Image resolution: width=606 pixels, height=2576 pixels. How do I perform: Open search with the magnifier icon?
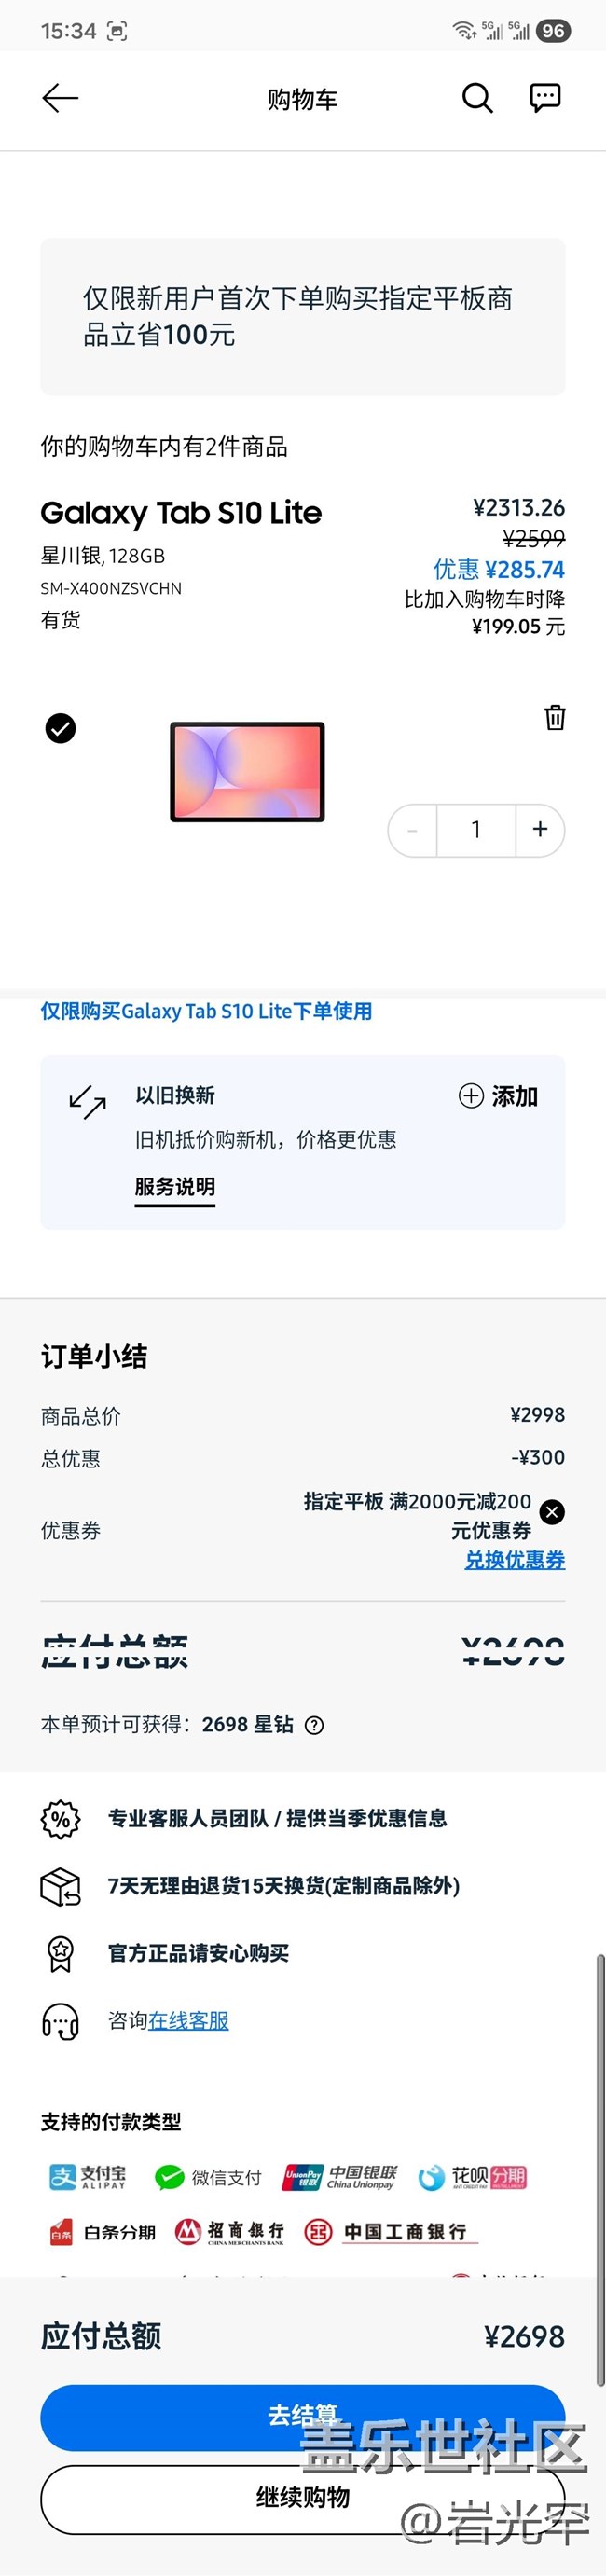[477, 98]
